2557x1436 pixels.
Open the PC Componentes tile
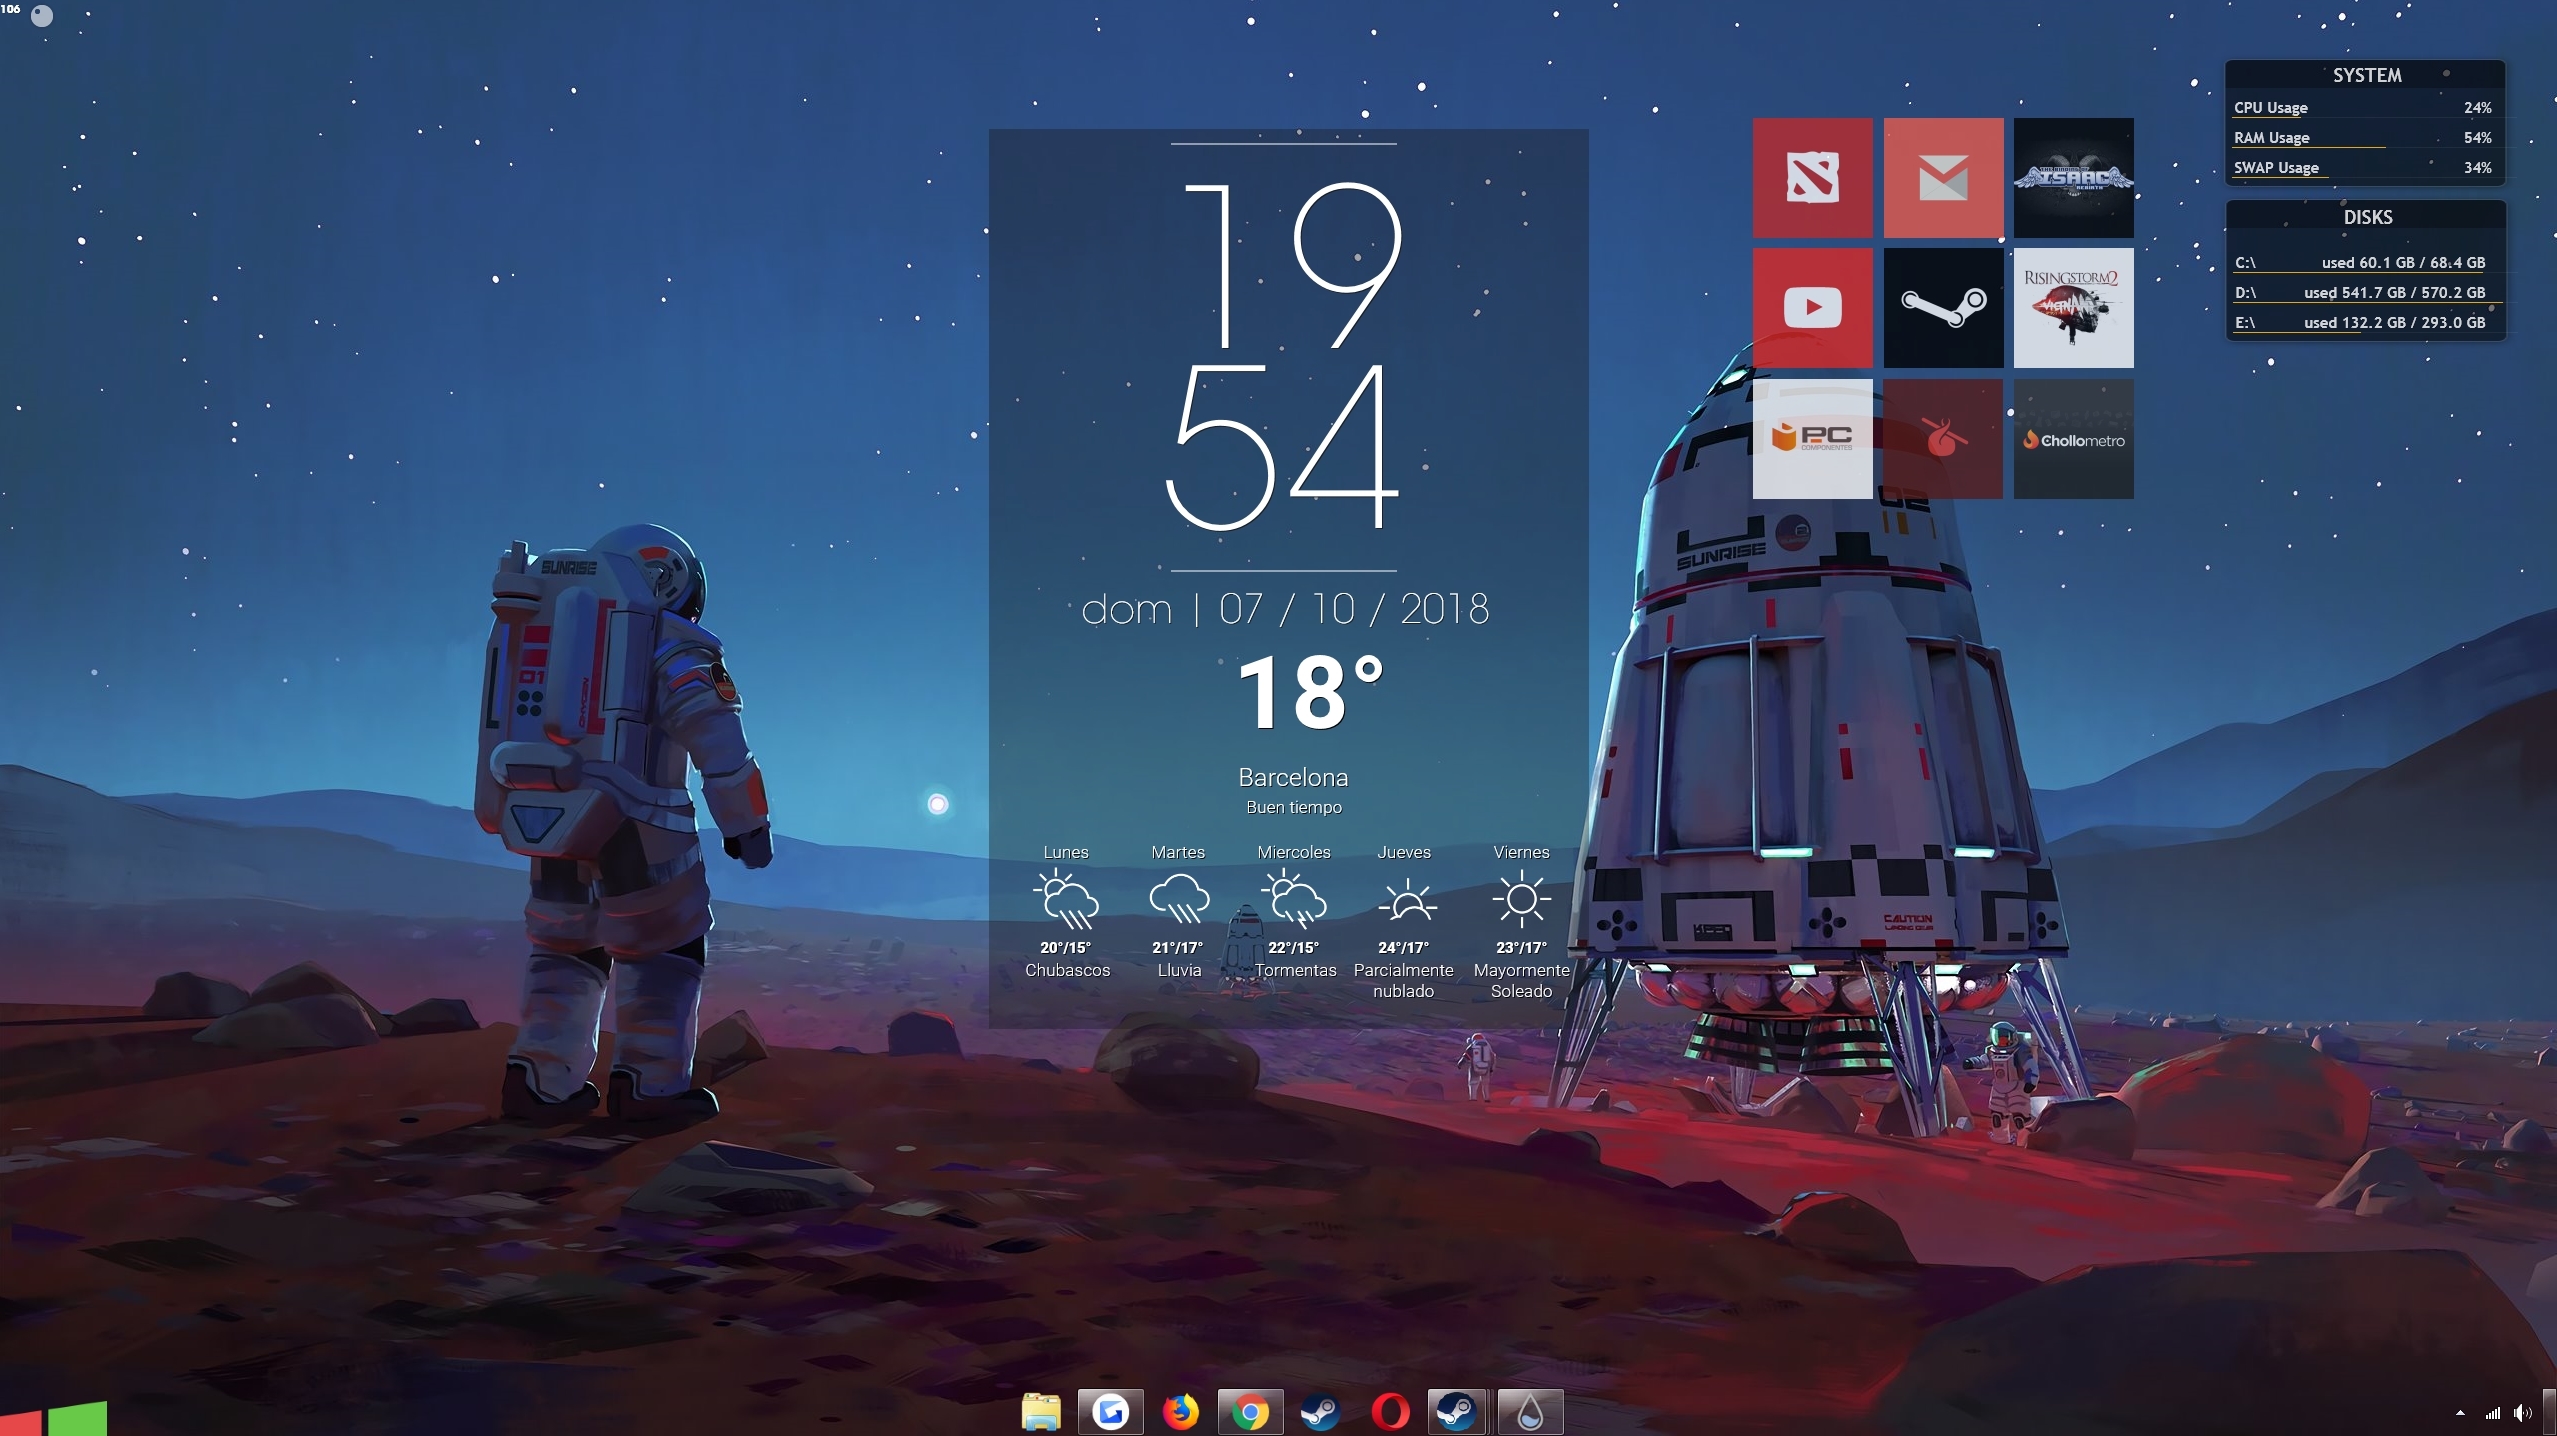pyautogui.click(x=1812, y=439)
